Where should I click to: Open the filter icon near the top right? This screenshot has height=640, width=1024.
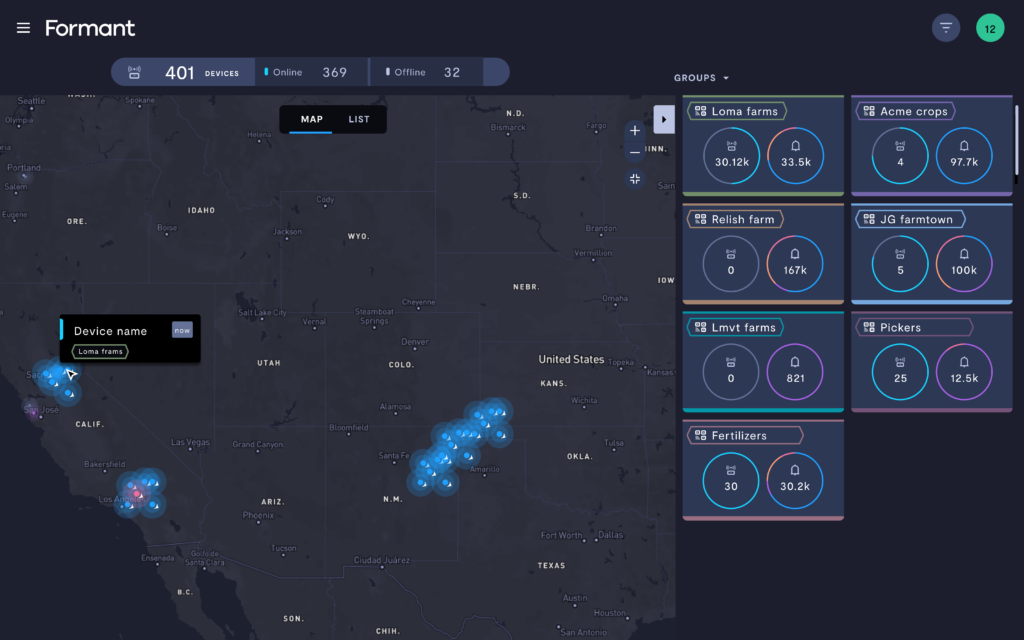945,27
